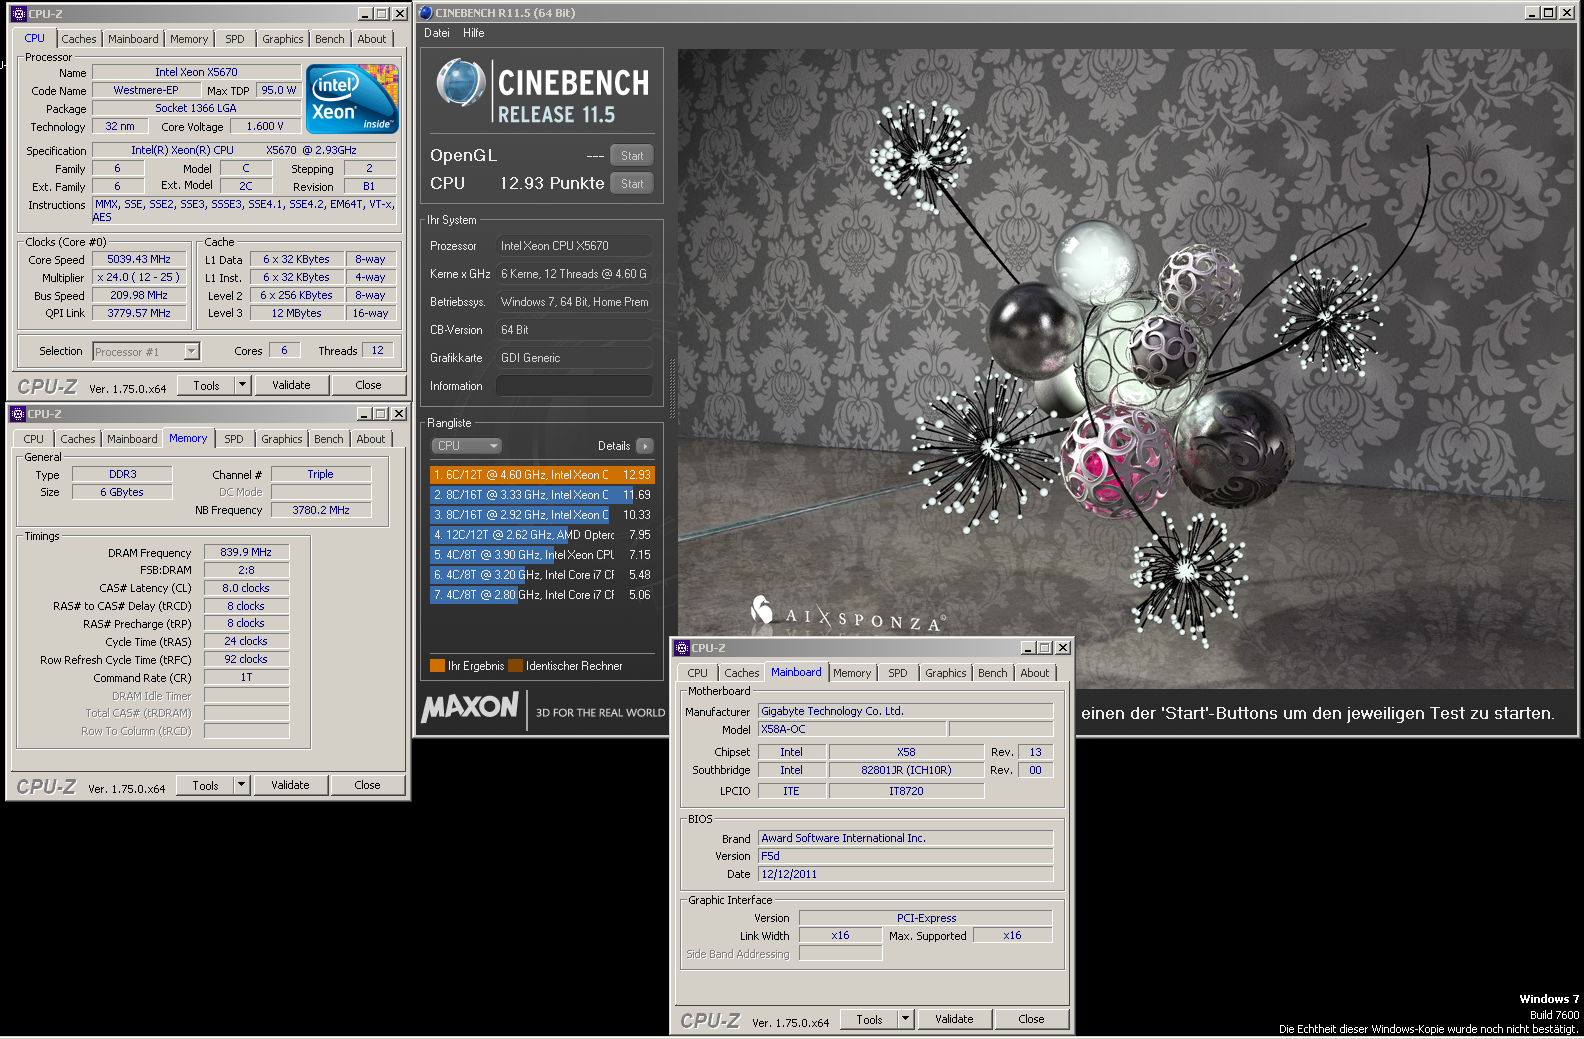Click the Core Speed 5039.43 MHz value
The height and width of the screenshot is (1039, 1584).
point(139,259)
